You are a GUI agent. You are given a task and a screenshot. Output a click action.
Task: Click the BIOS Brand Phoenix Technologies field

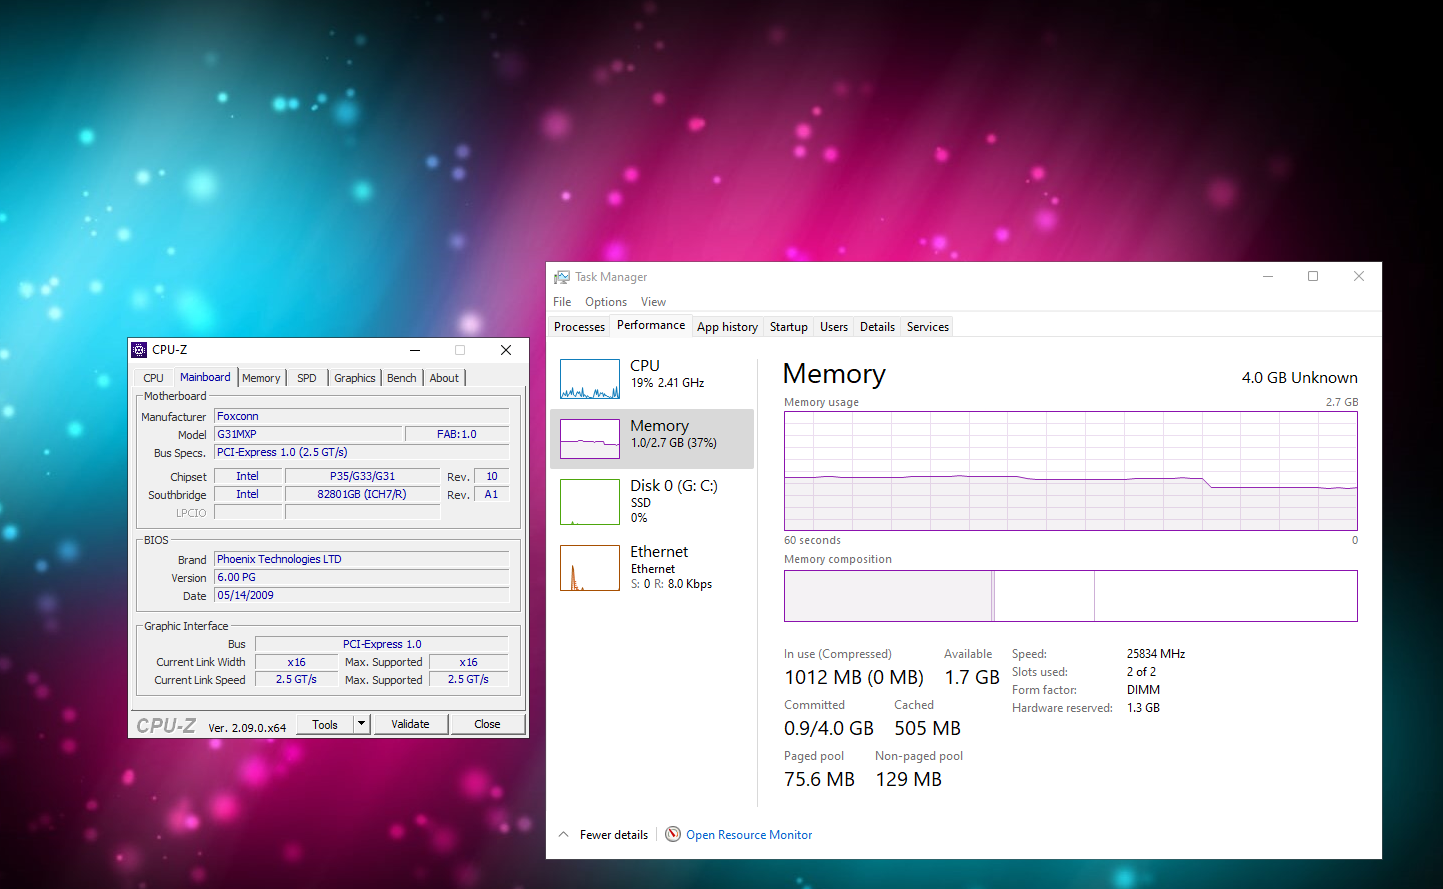click(x=362, y=559)
